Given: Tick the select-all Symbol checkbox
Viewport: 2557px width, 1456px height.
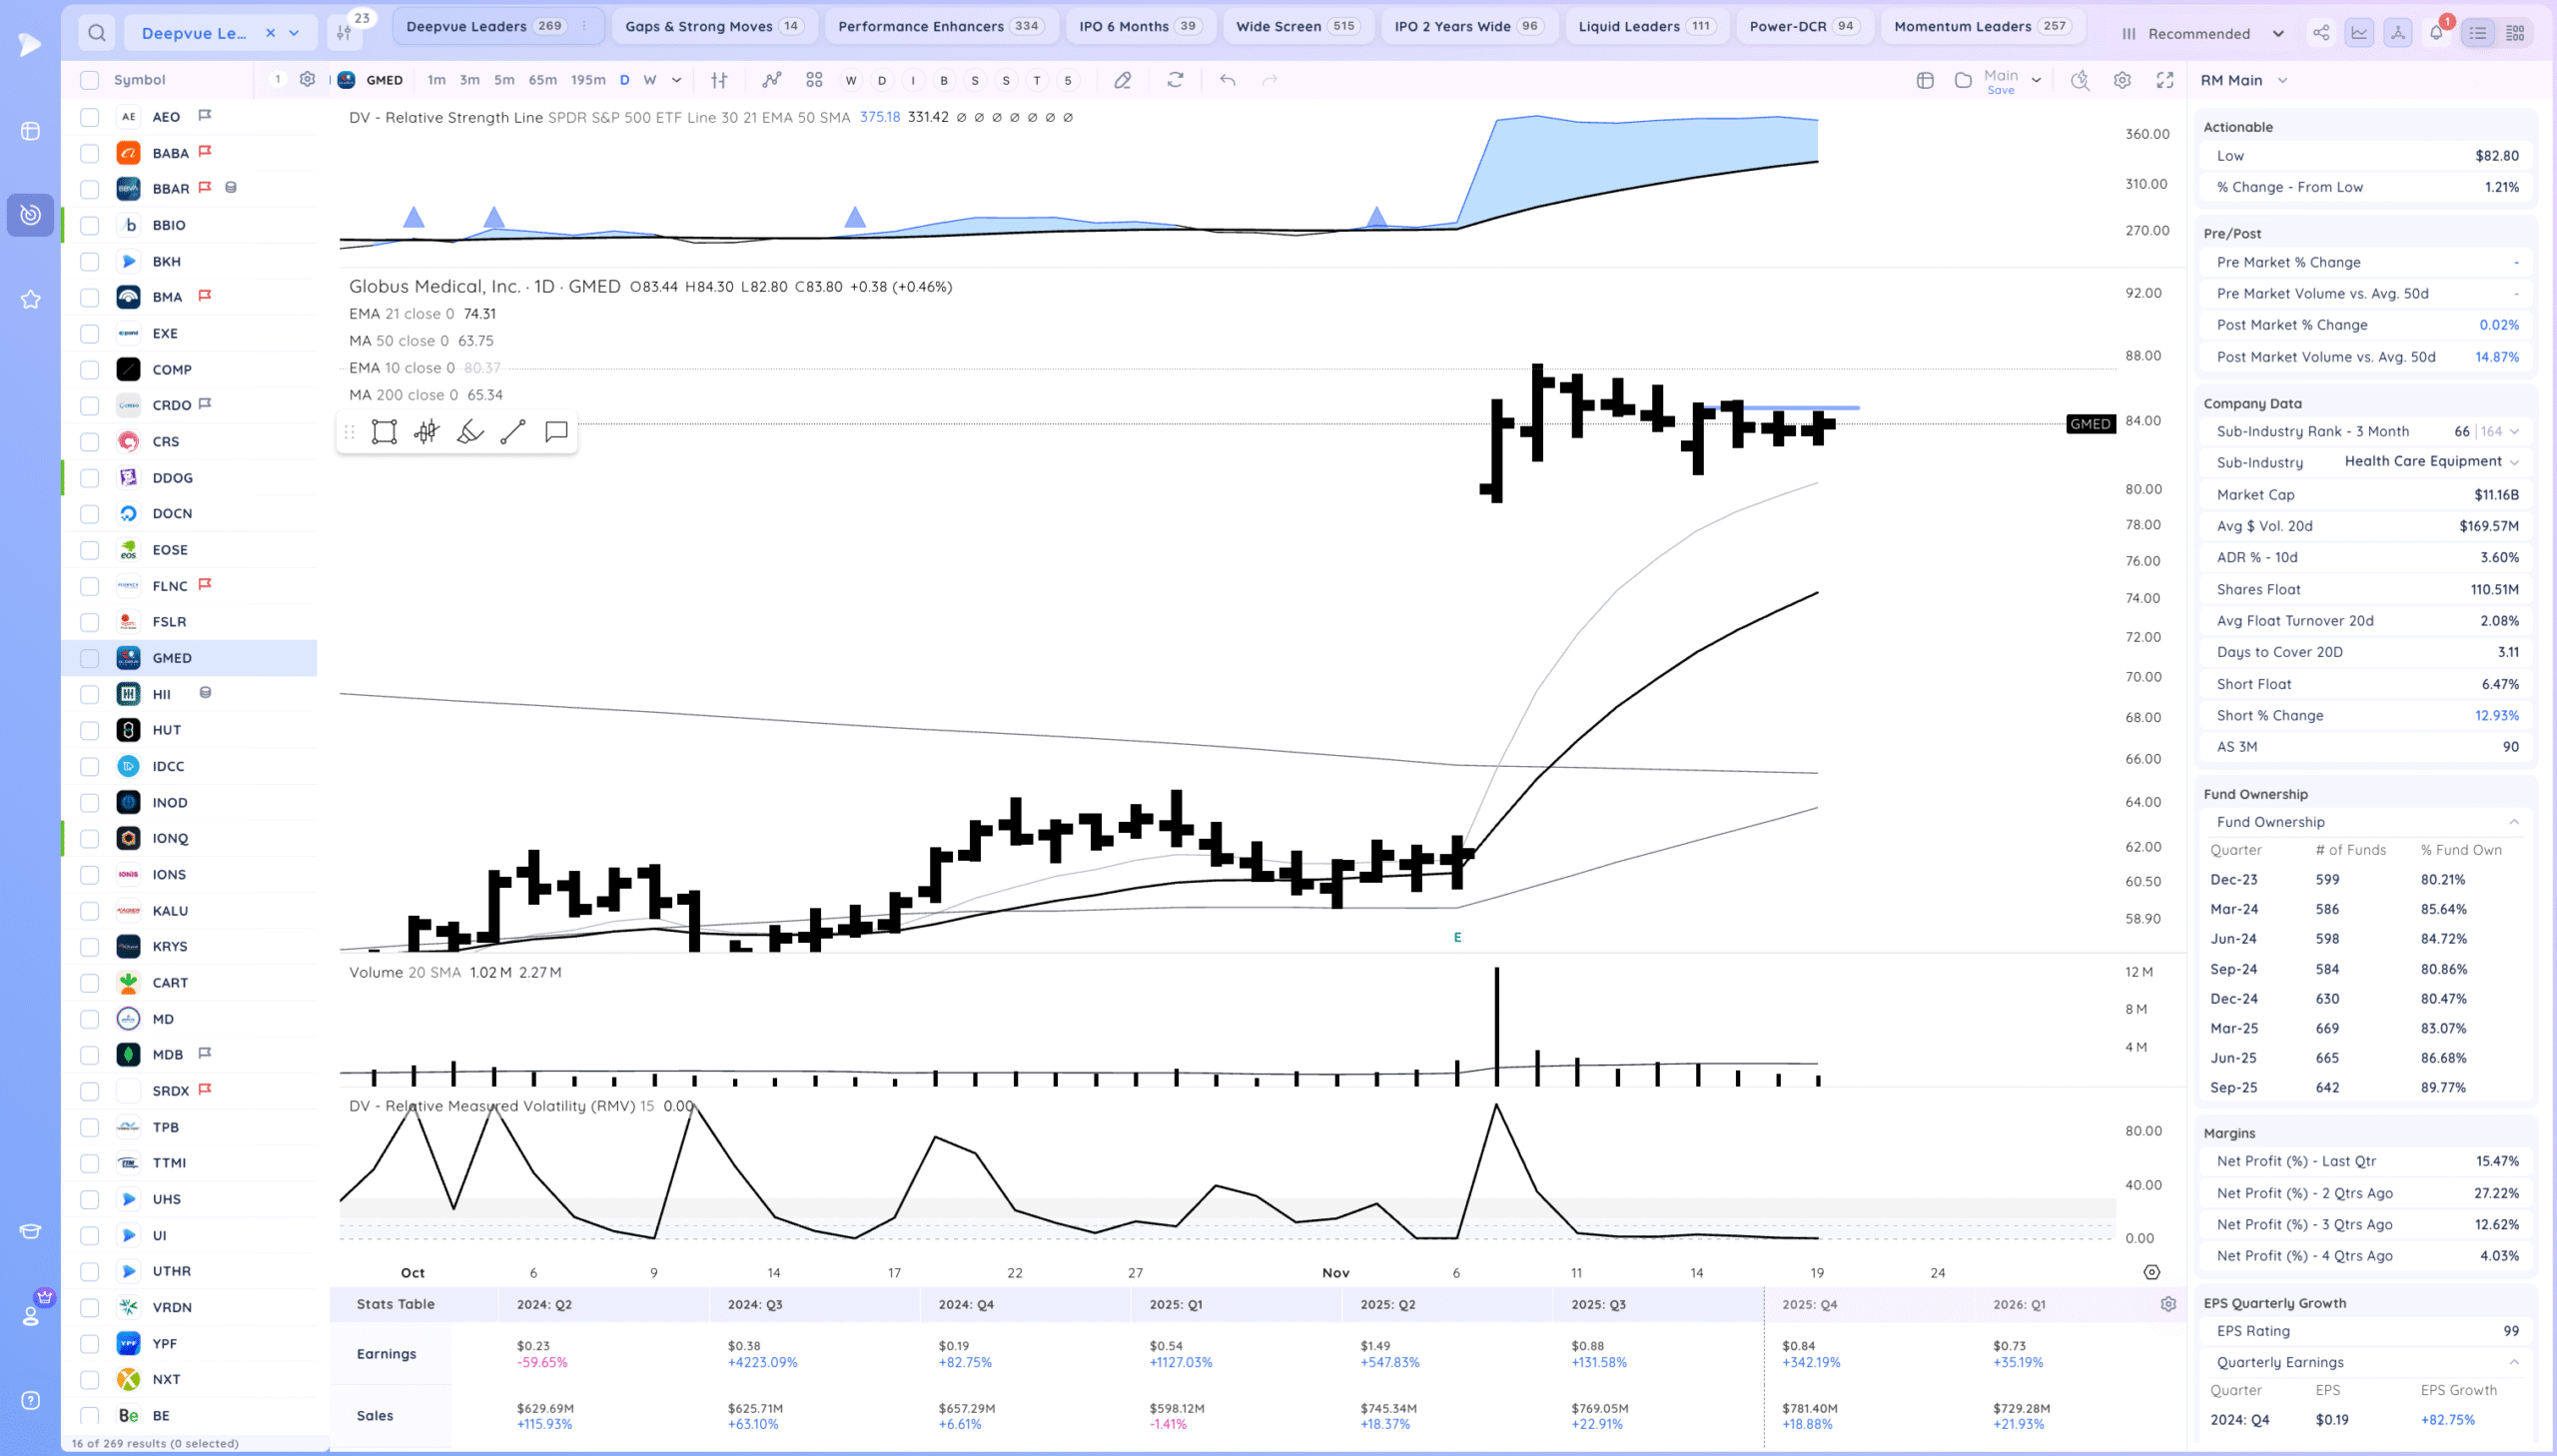Looking at the screenshot, I should pos(90,80).
